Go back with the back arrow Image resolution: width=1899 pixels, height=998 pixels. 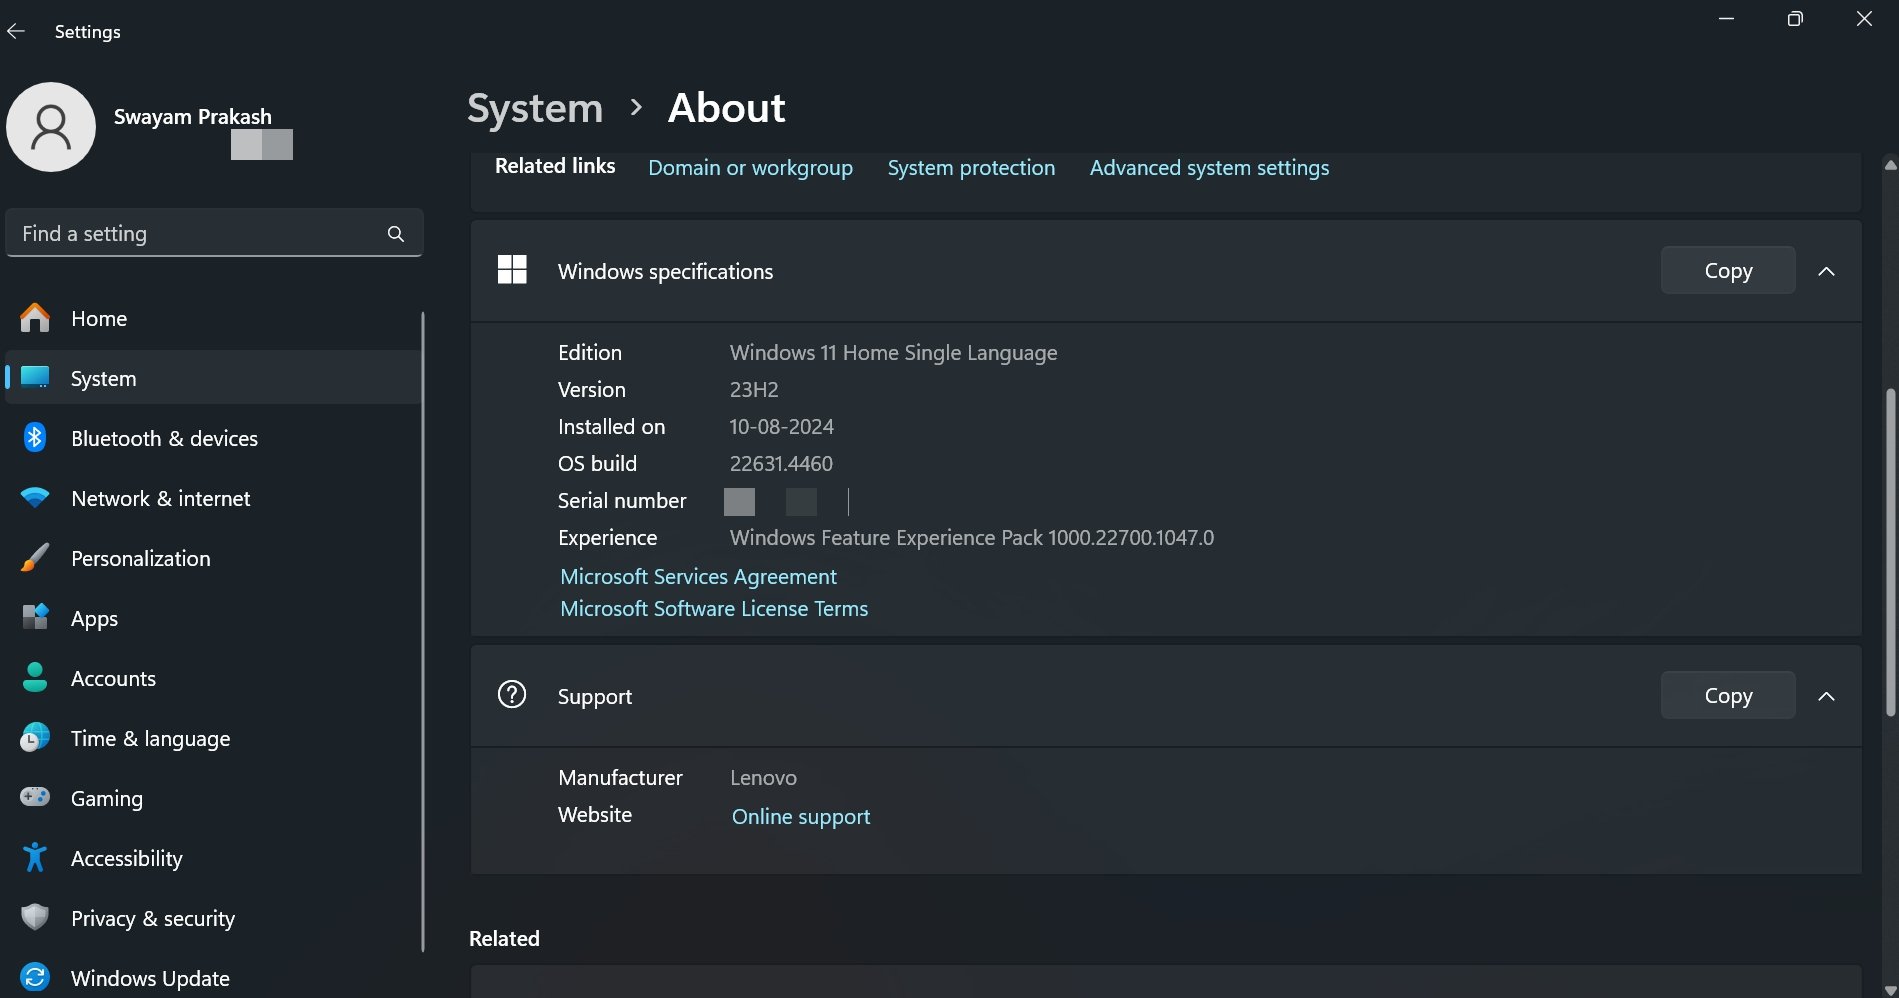pos(16,32)
